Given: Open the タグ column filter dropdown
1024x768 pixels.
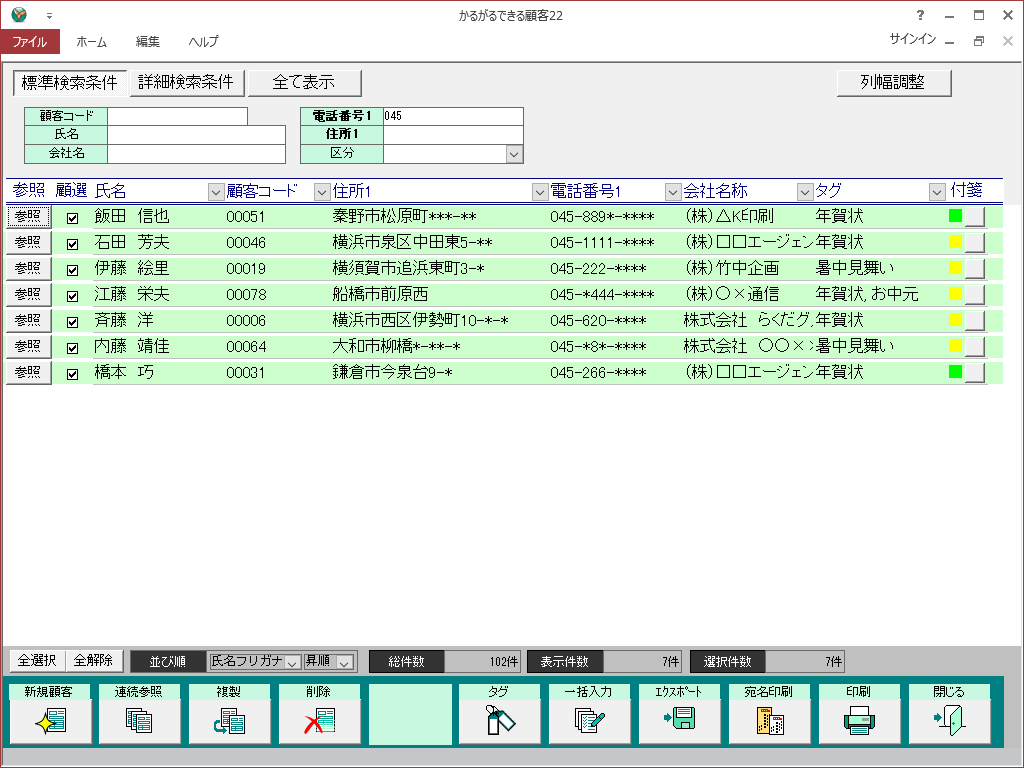Looking at the screenshot, I should (936, 192).
